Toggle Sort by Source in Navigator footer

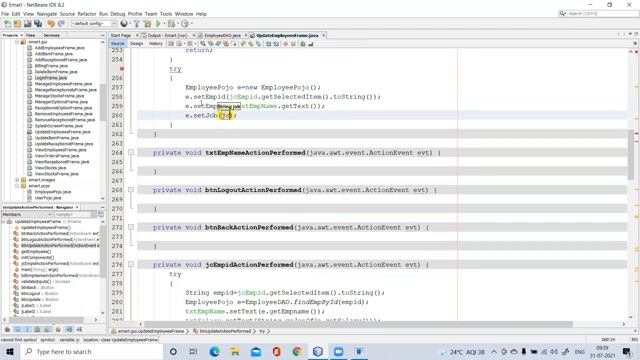click(x=79, y=329)
